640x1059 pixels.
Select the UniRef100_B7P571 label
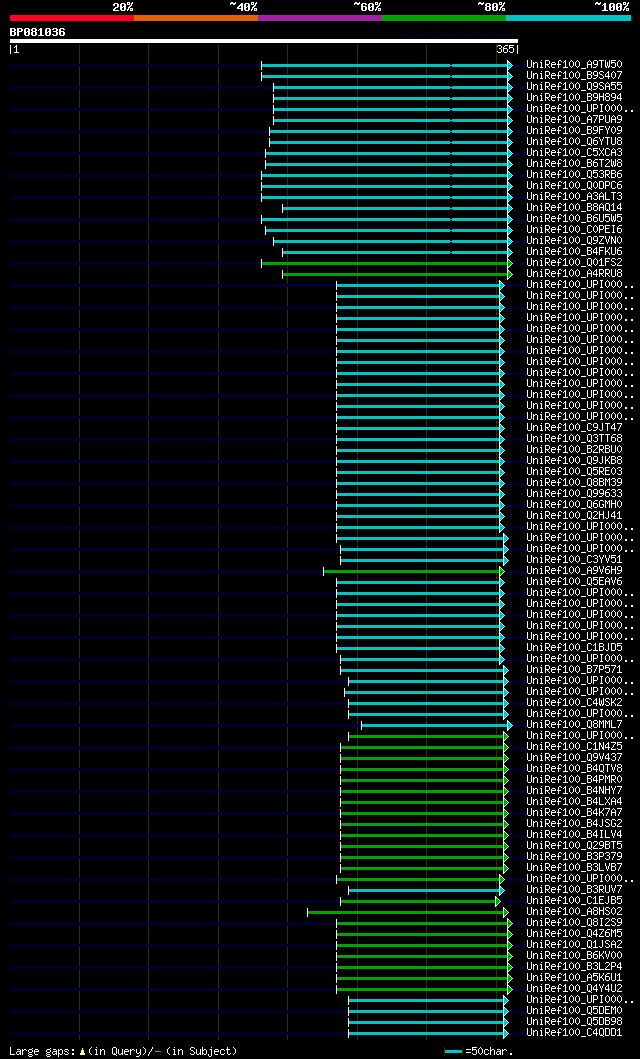coord(575,670)
